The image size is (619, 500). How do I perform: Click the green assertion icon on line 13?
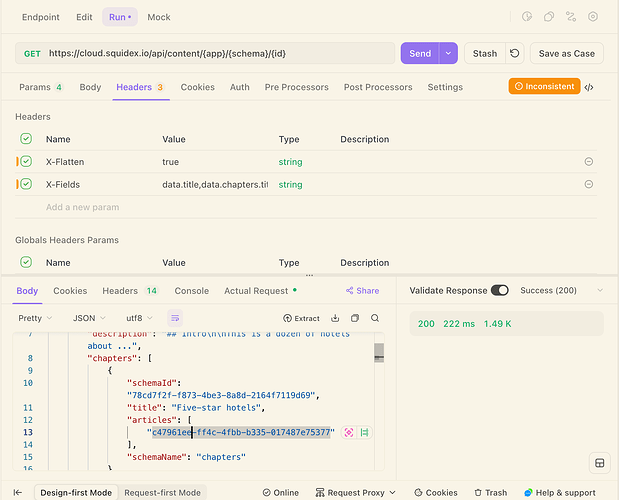tap(364, 433)
